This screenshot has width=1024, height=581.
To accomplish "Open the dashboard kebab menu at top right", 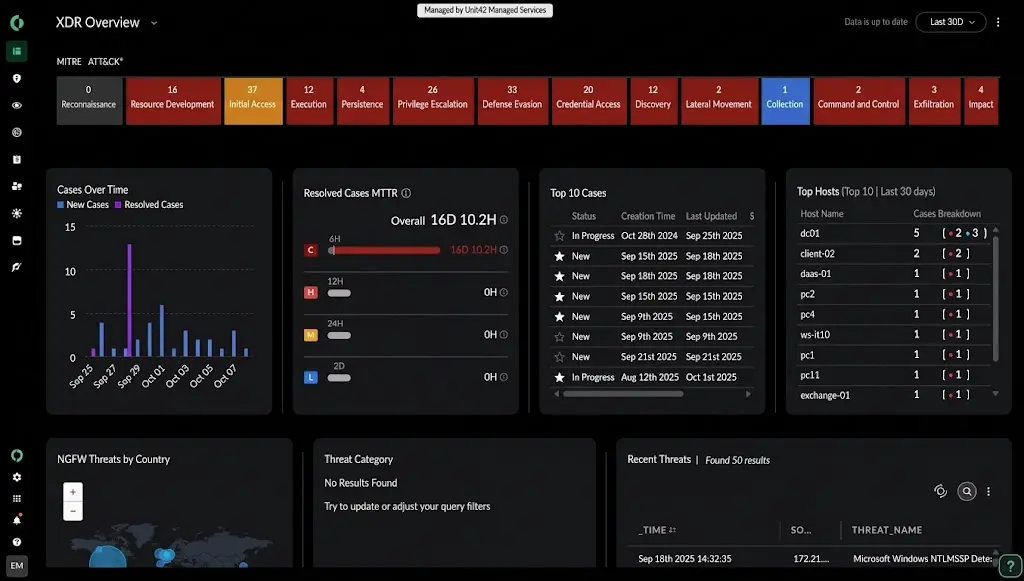I will click(998, 22).
